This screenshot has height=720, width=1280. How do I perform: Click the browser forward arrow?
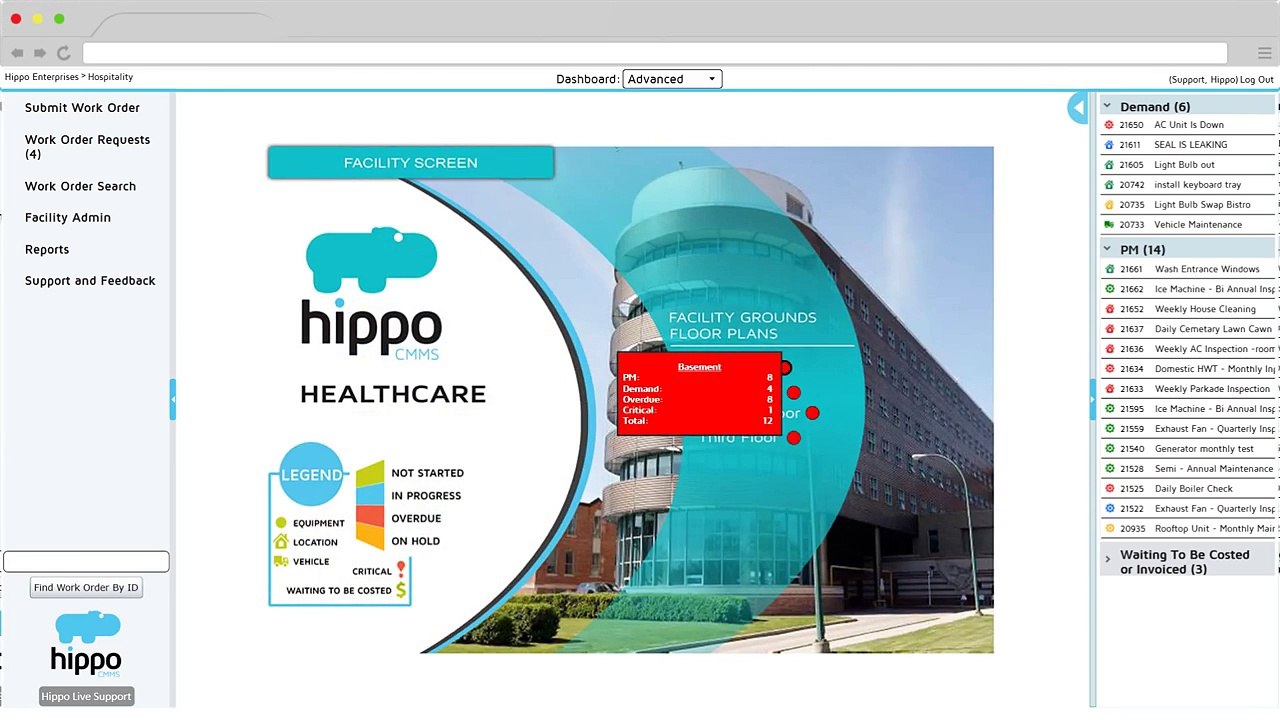point(40,53)
